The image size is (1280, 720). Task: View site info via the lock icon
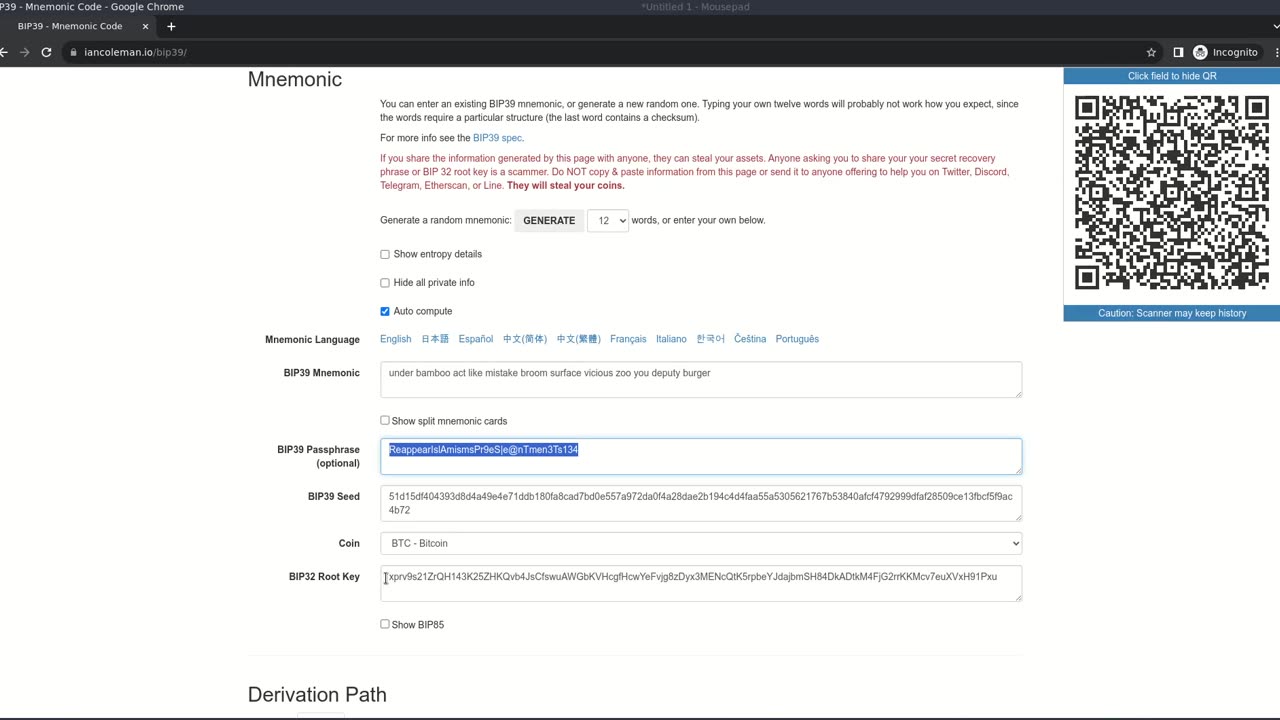pyautogui.click(x=74, y=52)
